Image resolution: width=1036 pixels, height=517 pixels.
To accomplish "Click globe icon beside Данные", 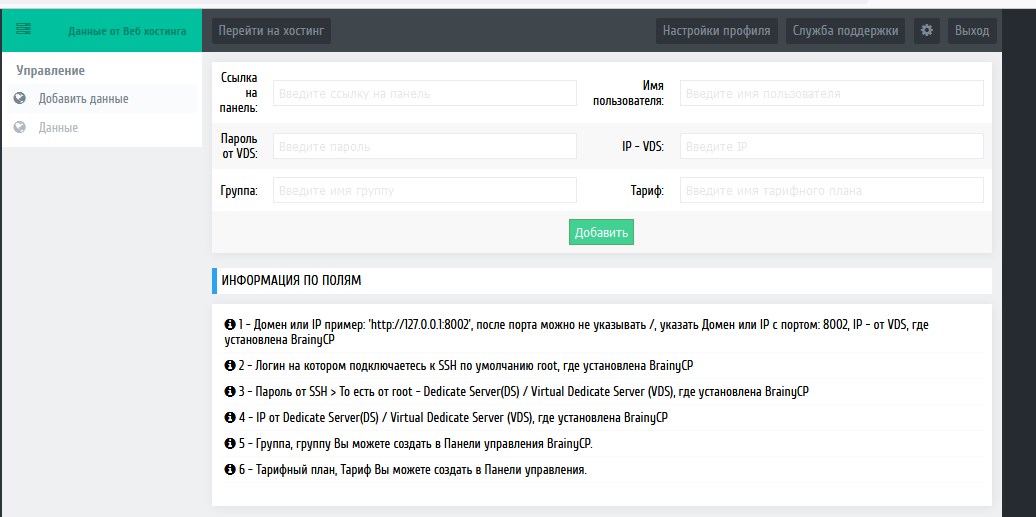I will coord(19,128).
